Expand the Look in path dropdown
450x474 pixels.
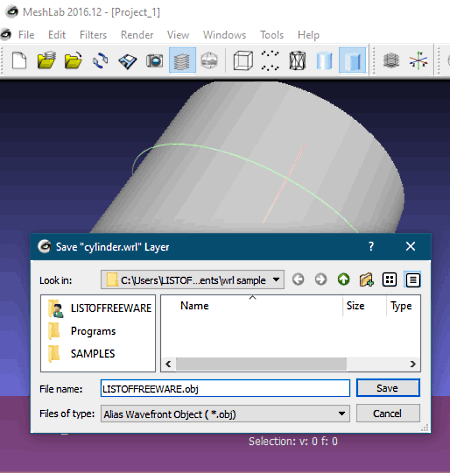276,280
